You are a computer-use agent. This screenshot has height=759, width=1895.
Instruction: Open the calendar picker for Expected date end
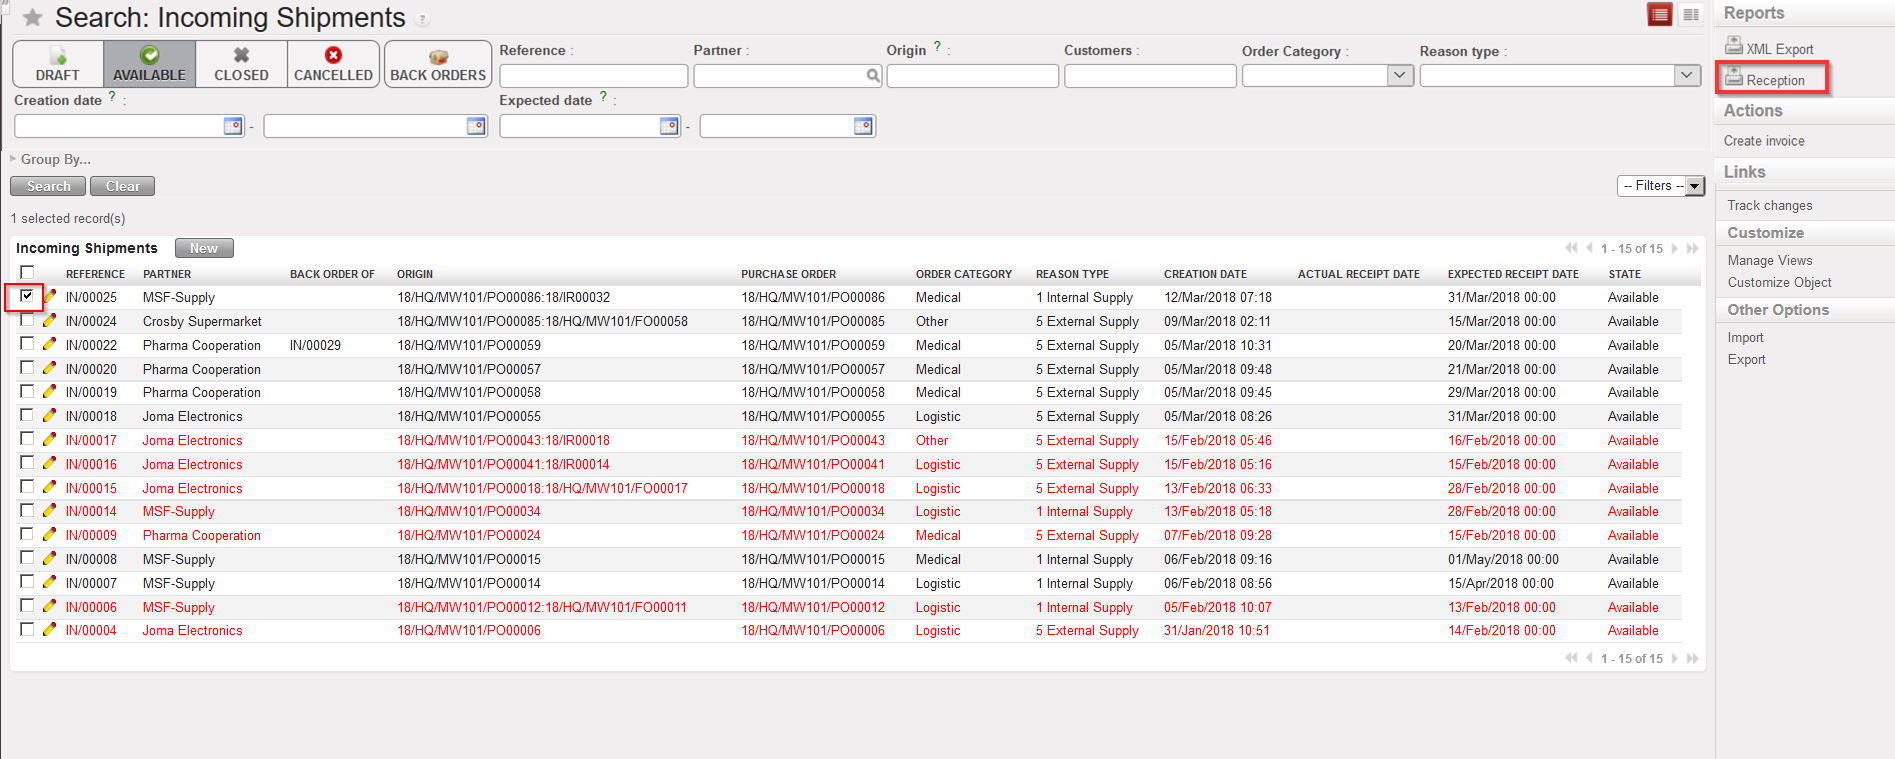863,126
